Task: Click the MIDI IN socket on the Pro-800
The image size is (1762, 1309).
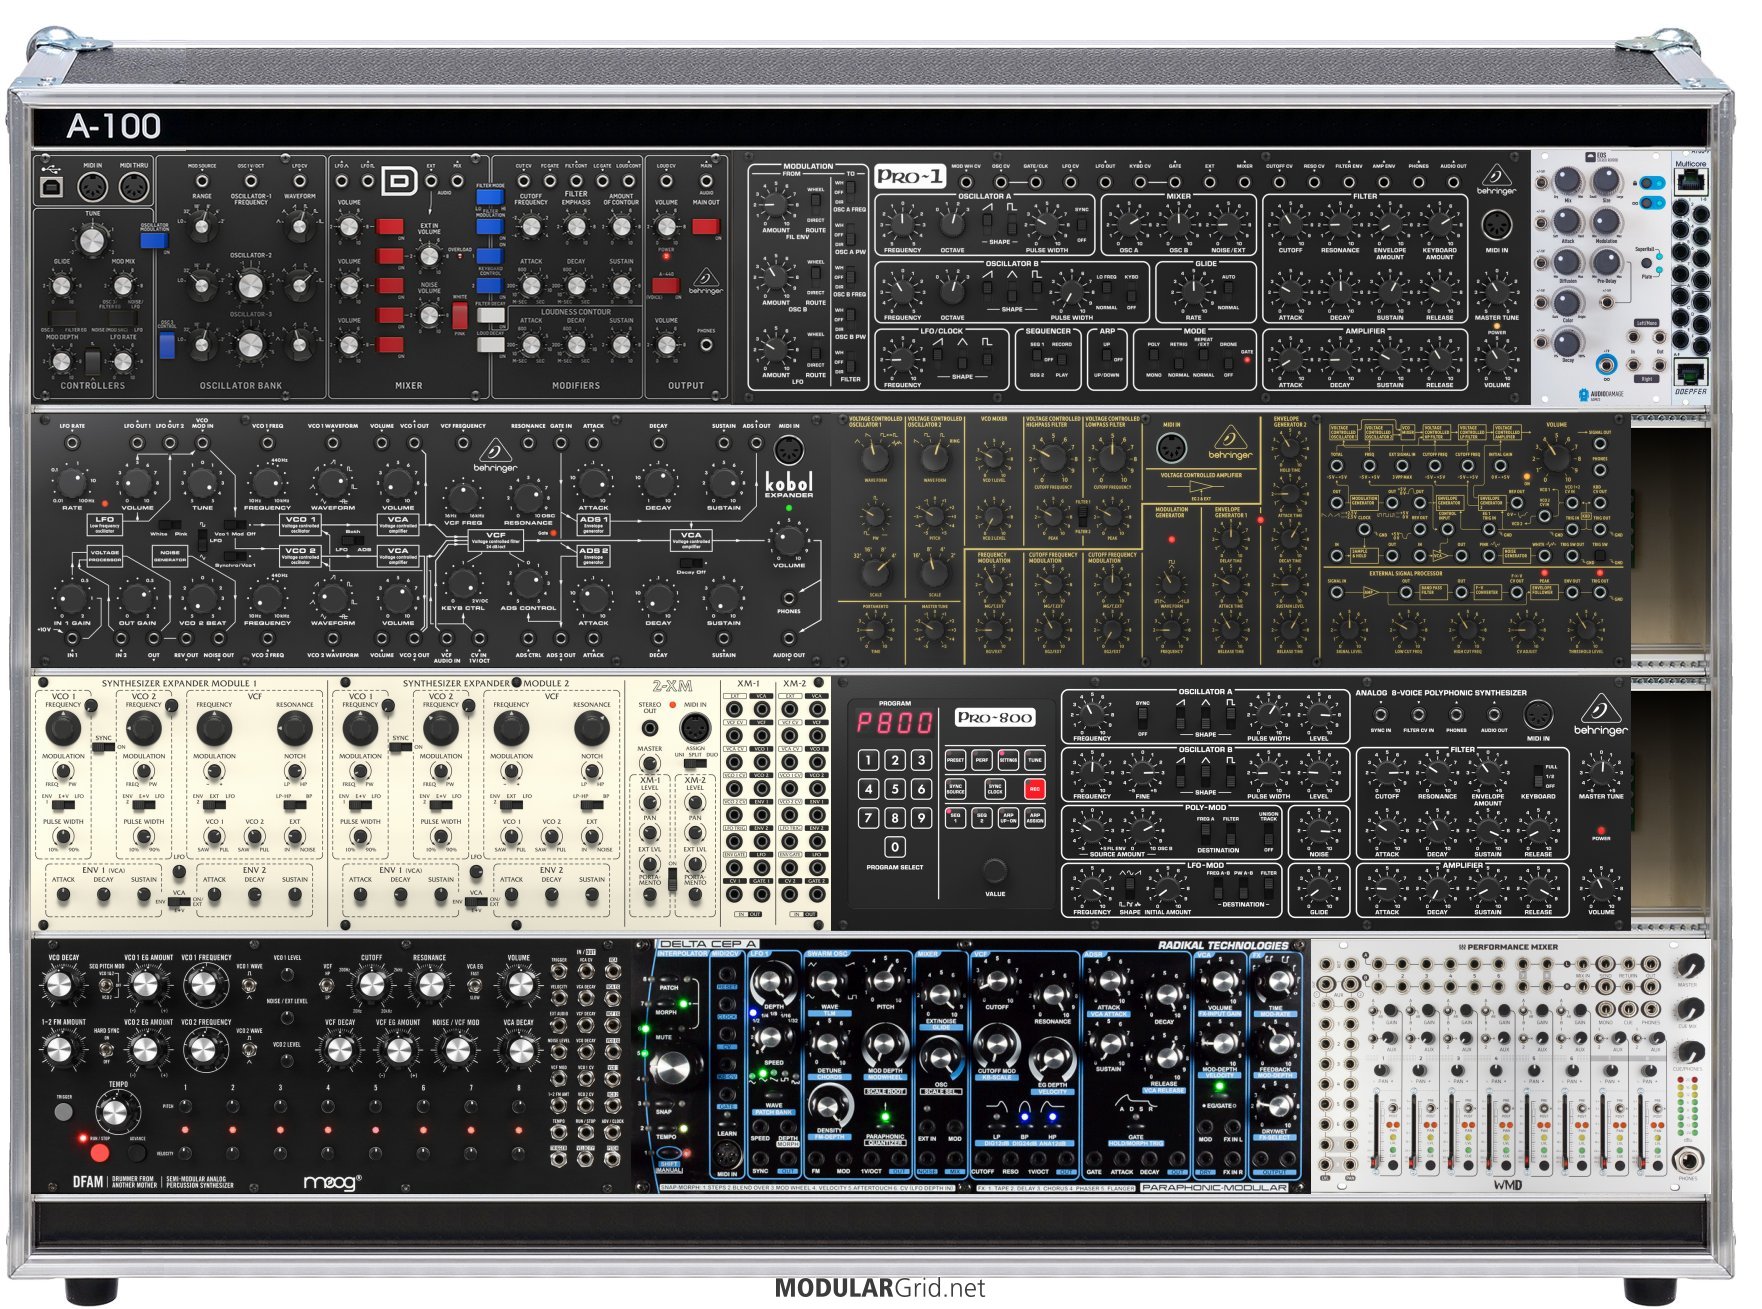Action: coord(1538,715)
